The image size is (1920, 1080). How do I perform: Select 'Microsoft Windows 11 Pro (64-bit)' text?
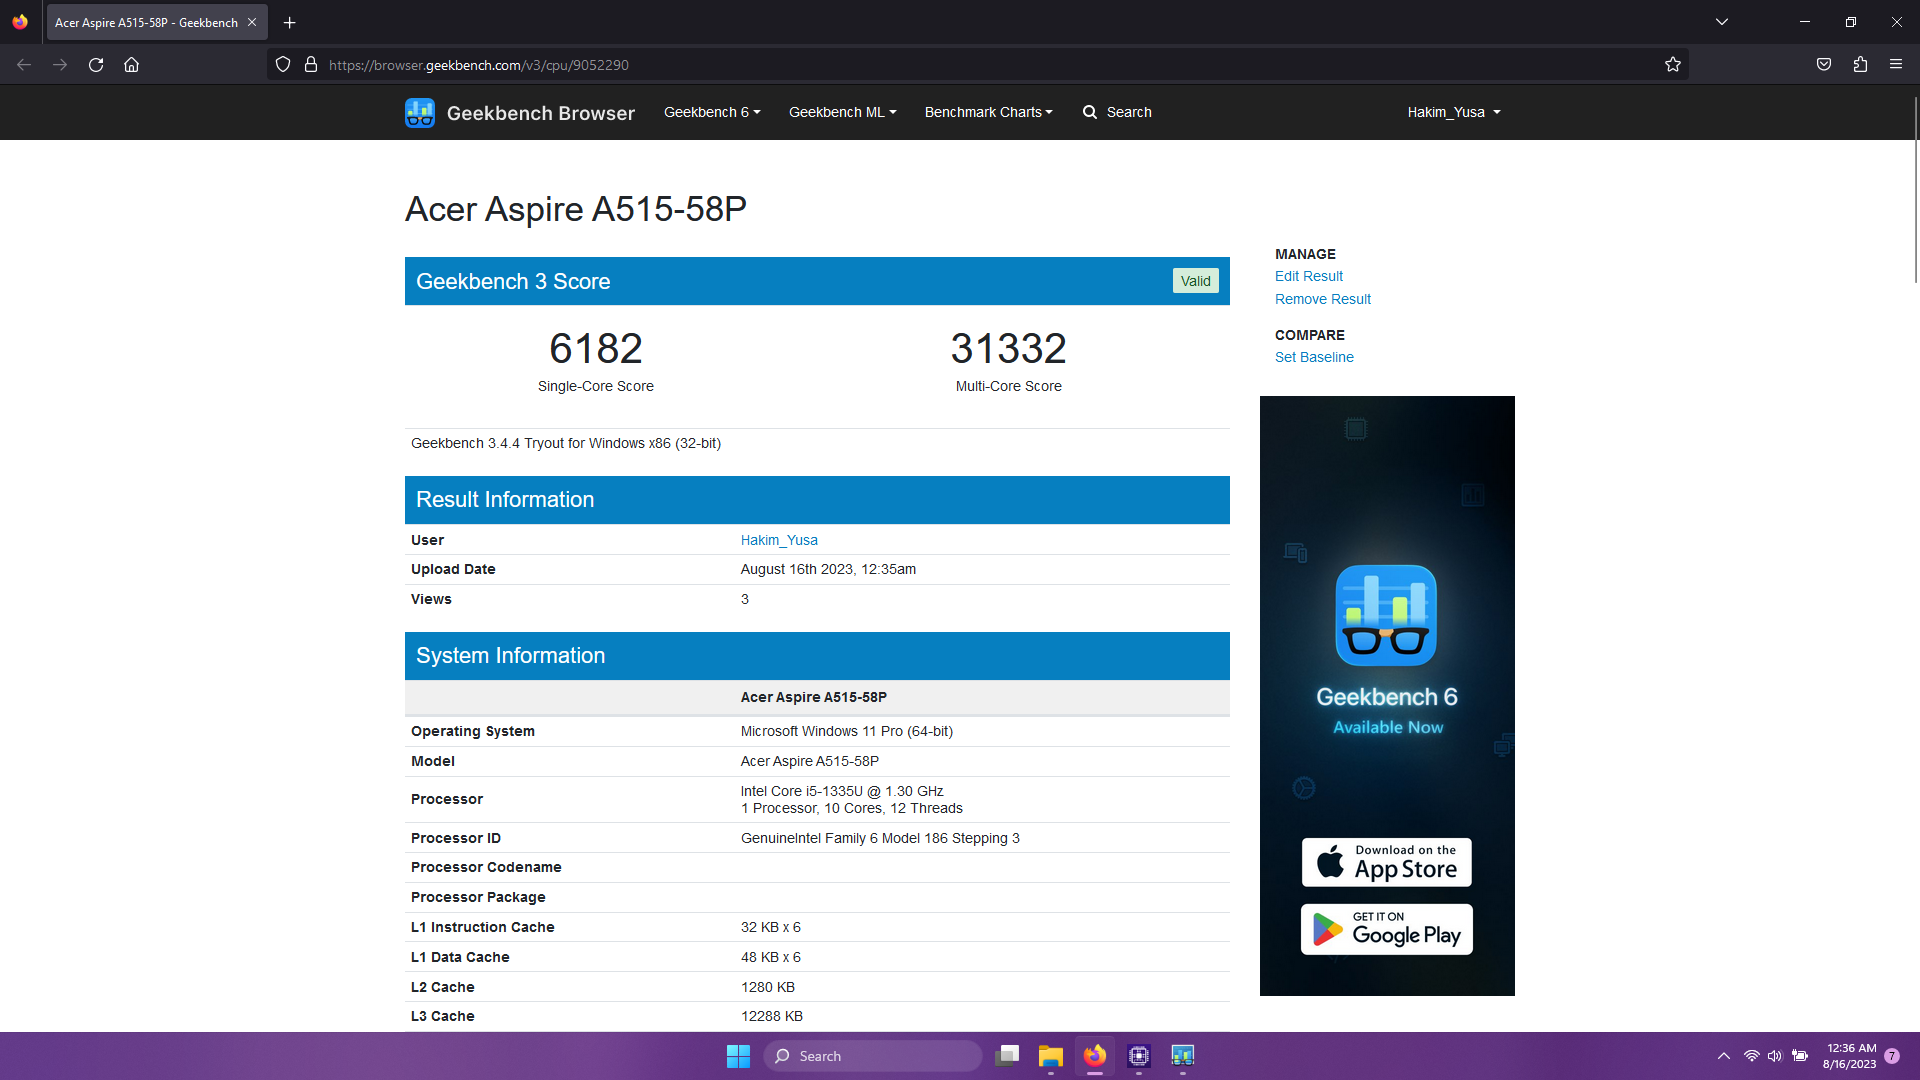[846, 731]
